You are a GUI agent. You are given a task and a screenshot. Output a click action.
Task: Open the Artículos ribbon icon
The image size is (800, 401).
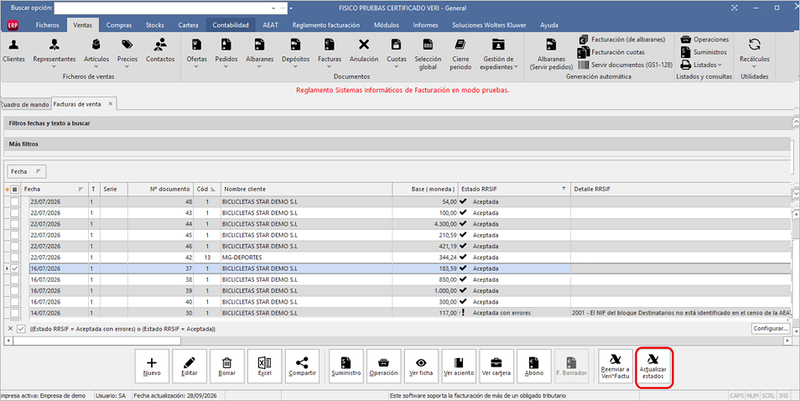point(96,53)
